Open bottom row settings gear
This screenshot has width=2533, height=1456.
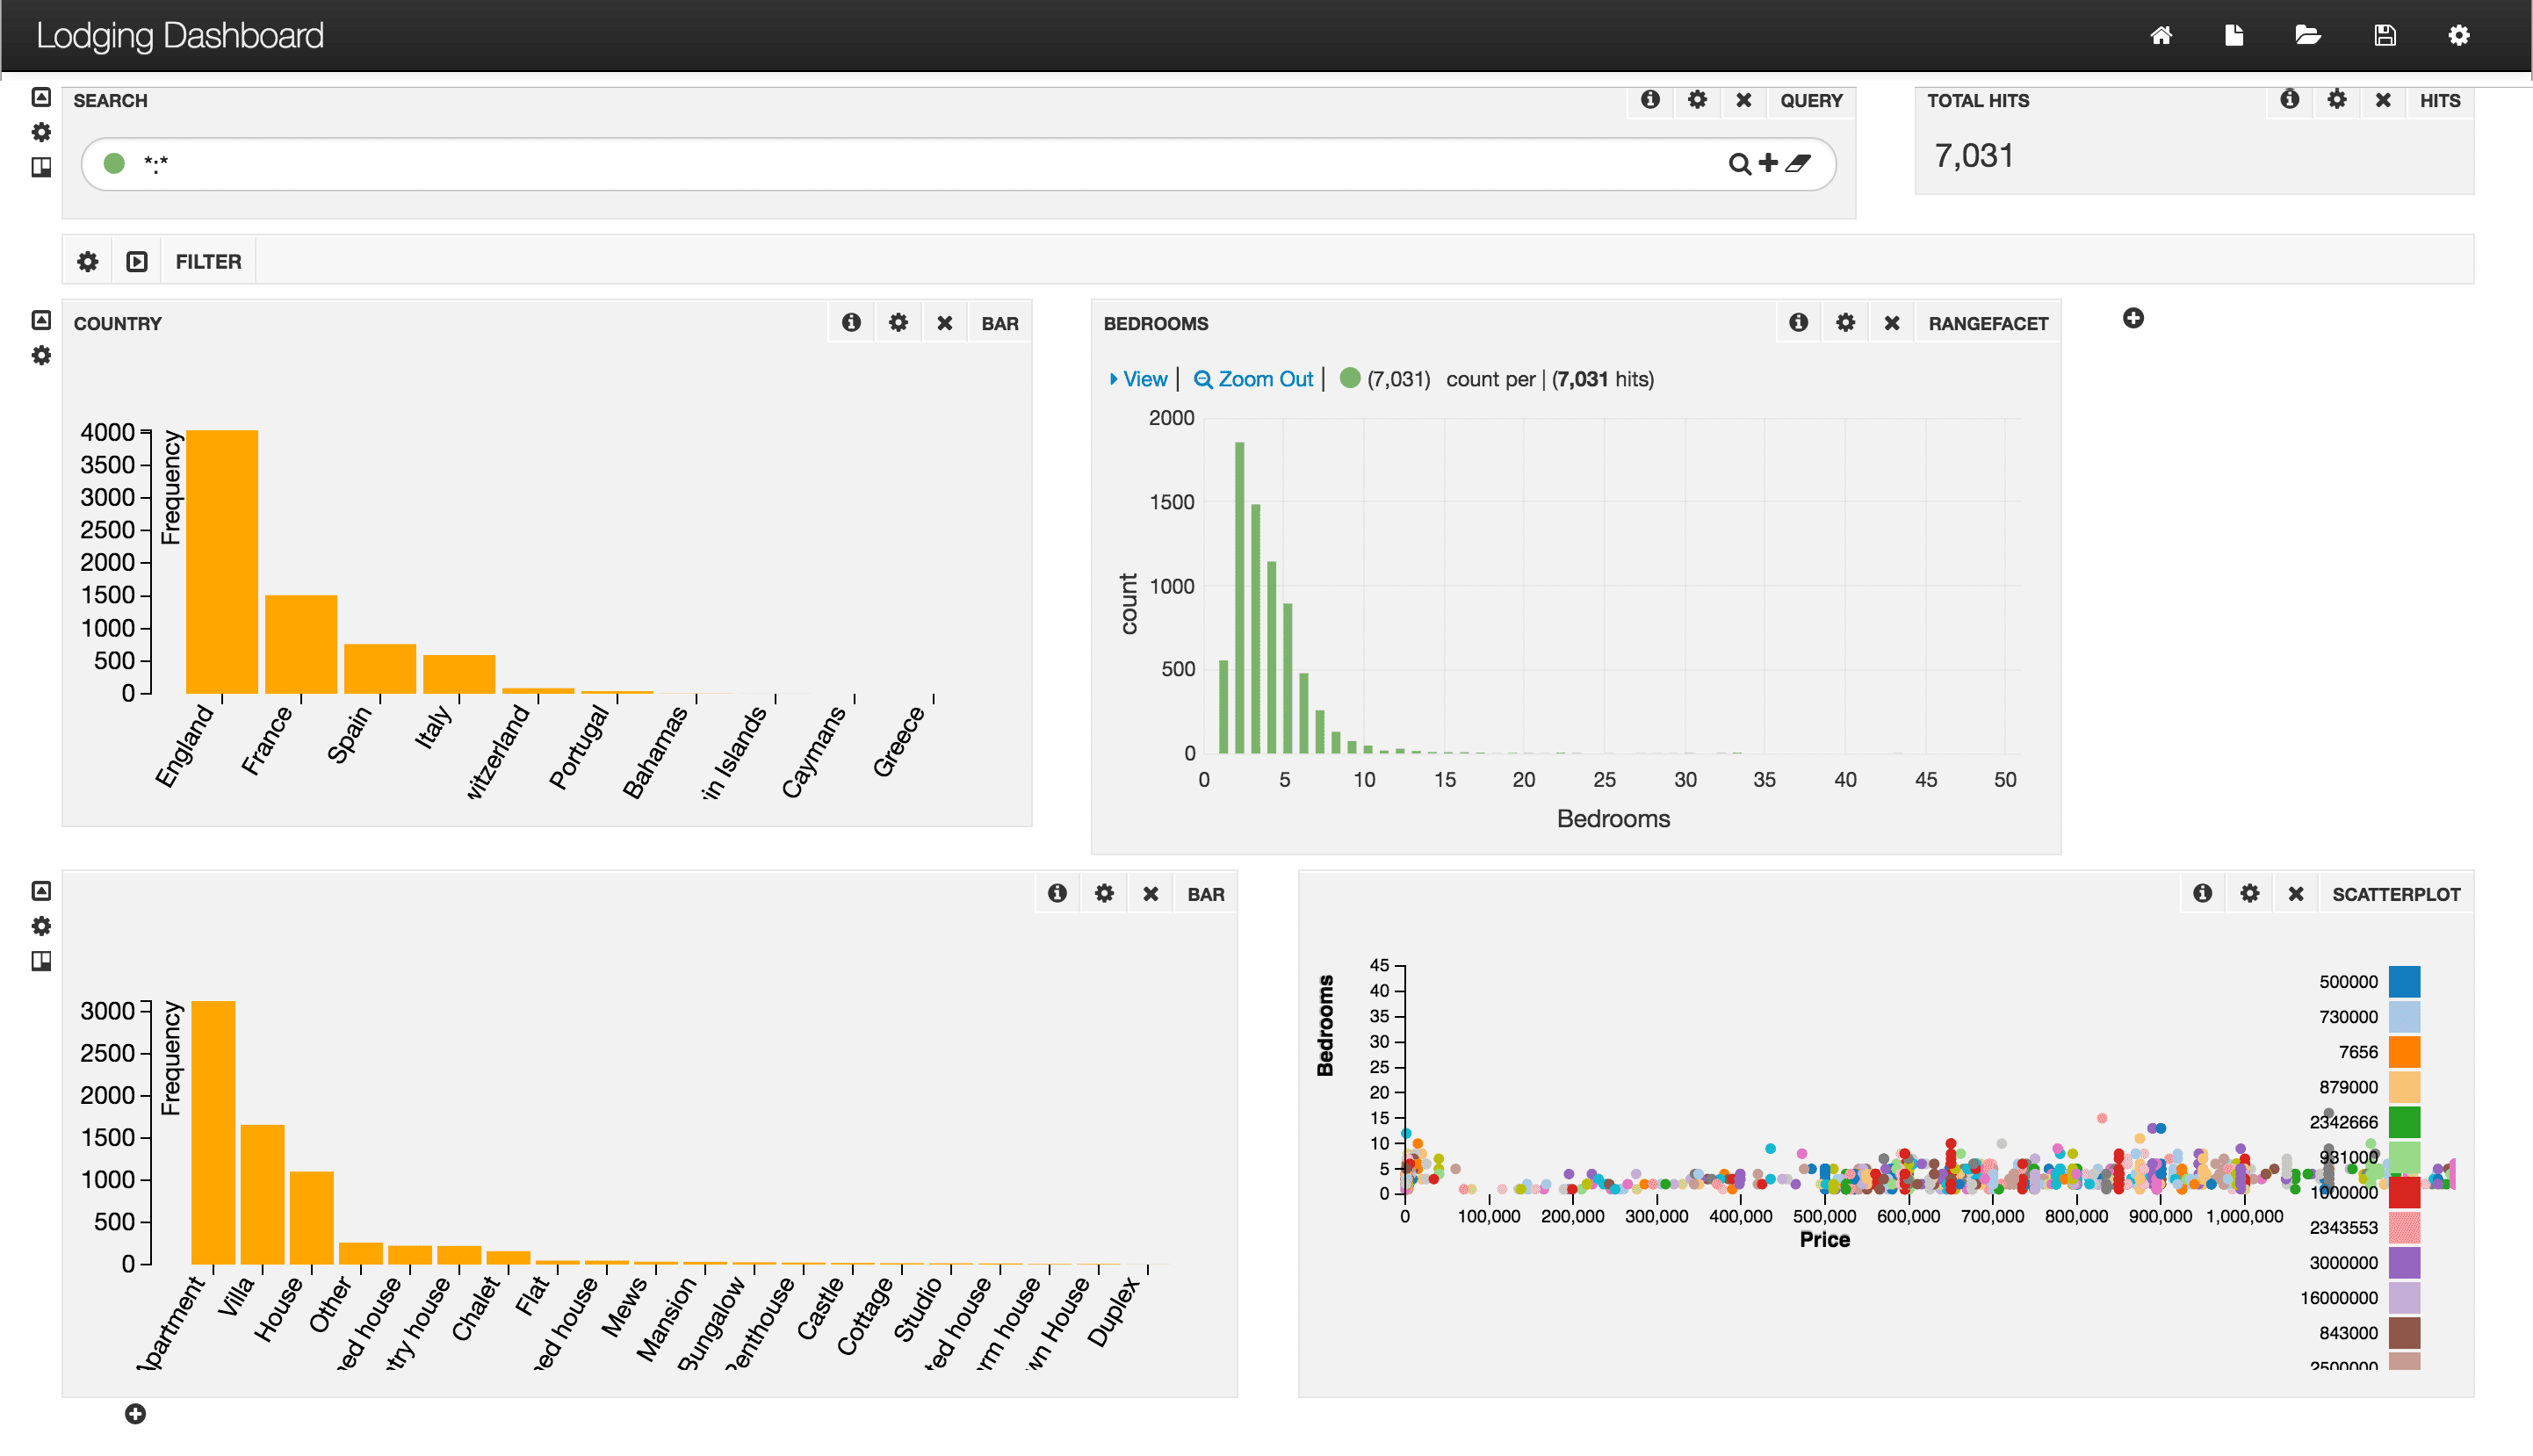41,926
